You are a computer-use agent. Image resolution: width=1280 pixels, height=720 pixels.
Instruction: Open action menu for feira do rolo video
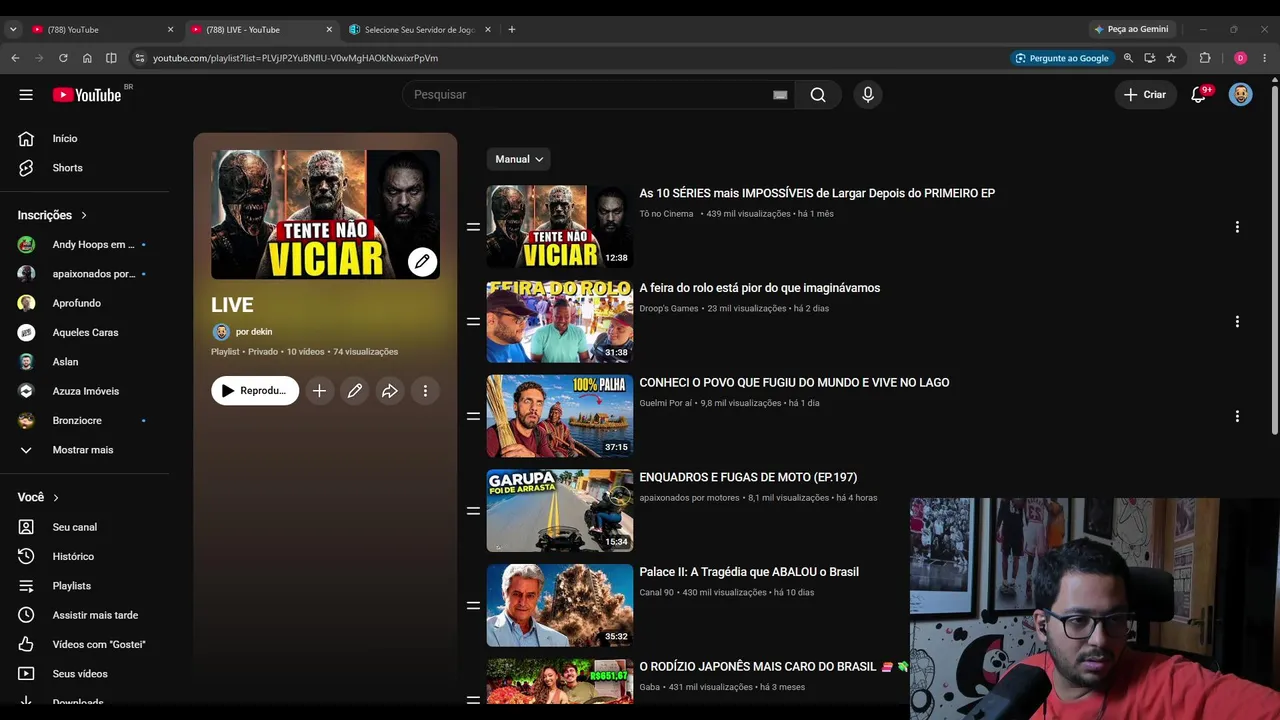1237,322
